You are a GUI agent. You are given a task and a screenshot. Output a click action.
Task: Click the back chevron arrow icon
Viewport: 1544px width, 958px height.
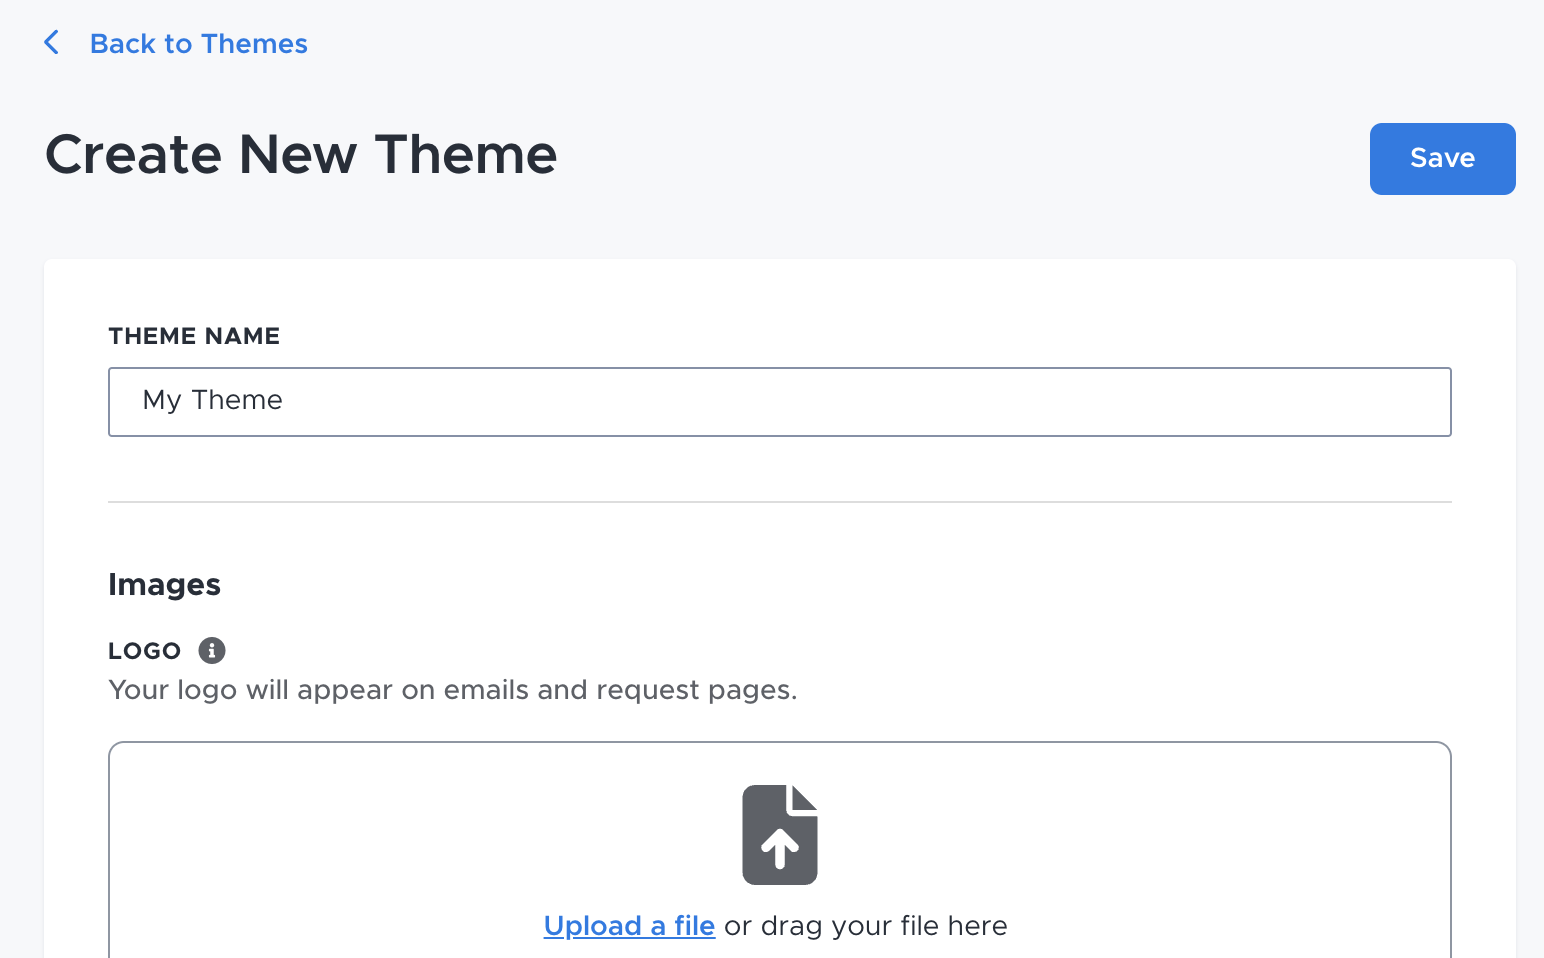52,43
